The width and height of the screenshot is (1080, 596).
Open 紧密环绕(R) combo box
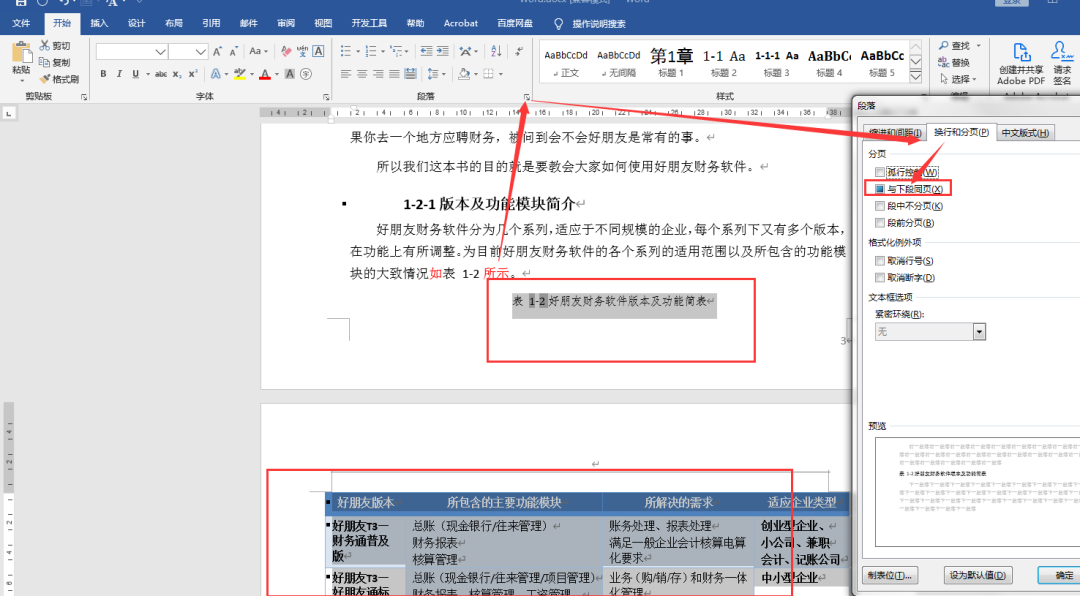point(930,331)
